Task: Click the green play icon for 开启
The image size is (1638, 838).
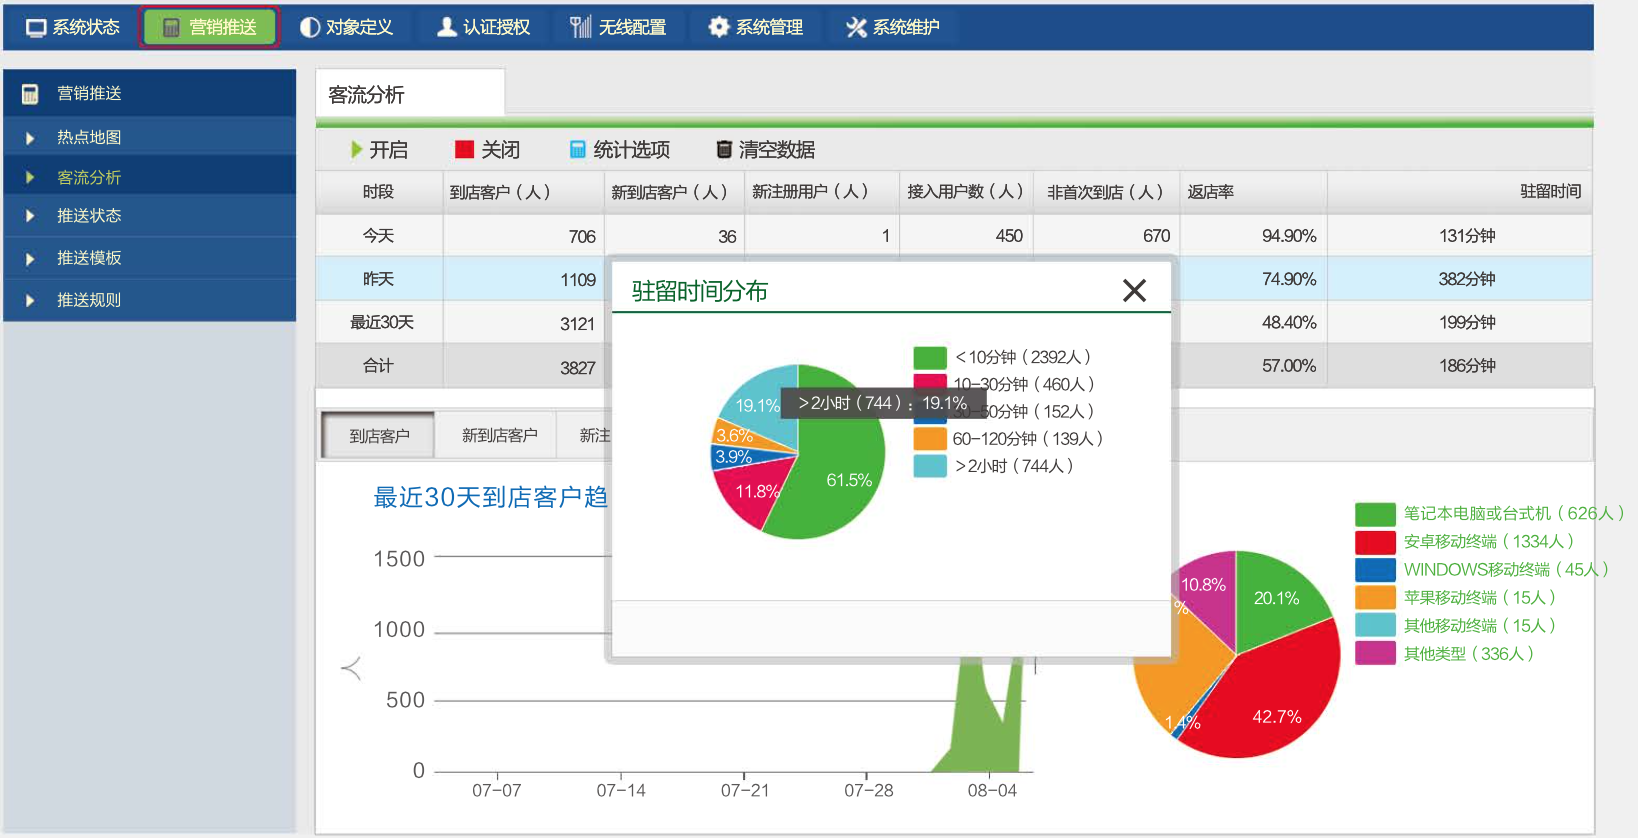Action: 357,150
